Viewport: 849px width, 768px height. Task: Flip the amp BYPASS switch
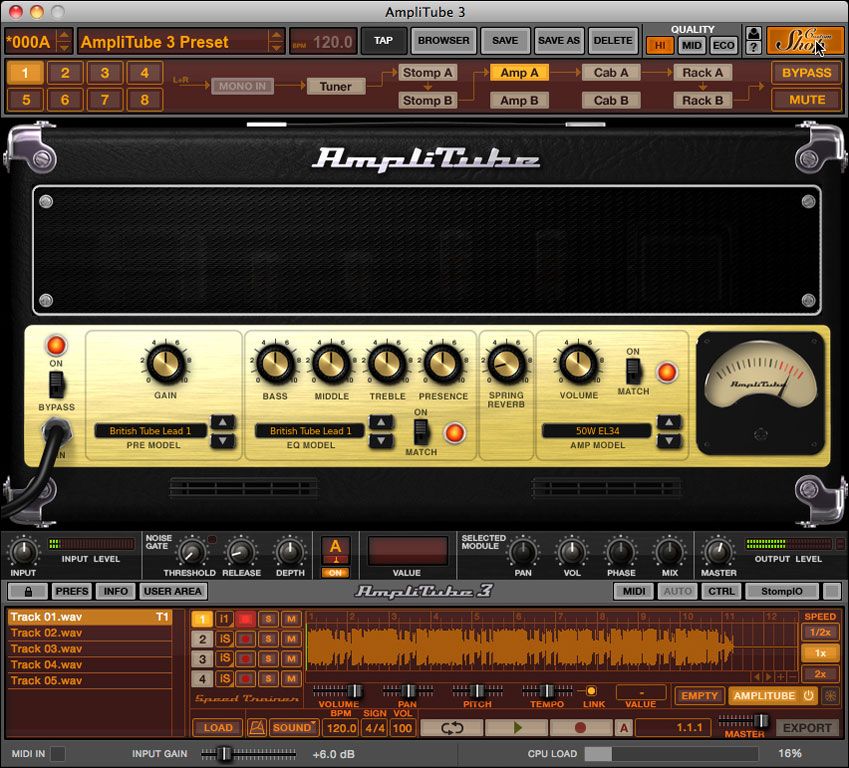(56, 384)
